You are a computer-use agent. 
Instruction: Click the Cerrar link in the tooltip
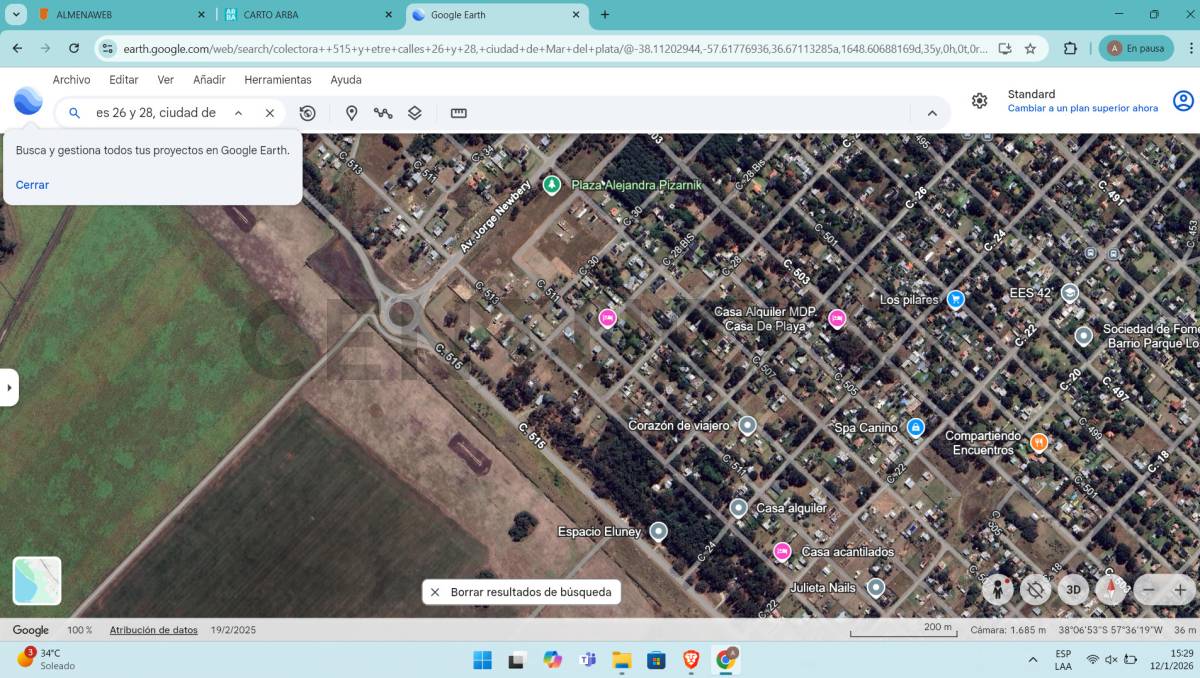click(x=32, y=185)
